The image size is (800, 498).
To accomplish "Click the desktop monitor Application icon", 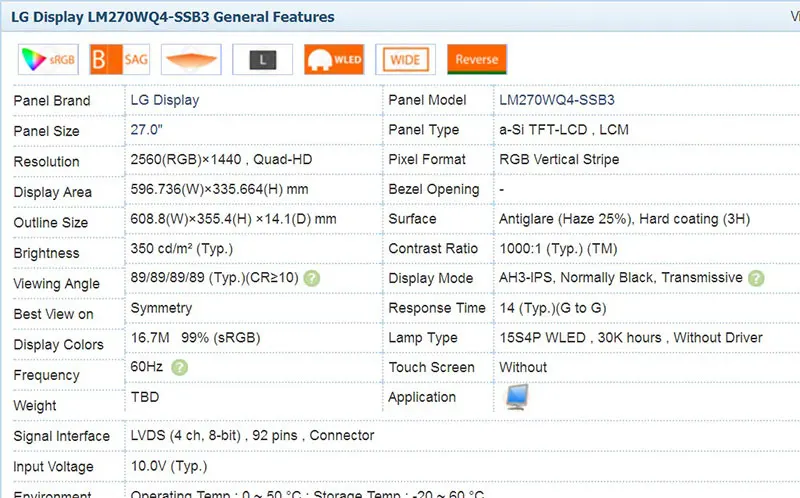I will coord(517,397).
